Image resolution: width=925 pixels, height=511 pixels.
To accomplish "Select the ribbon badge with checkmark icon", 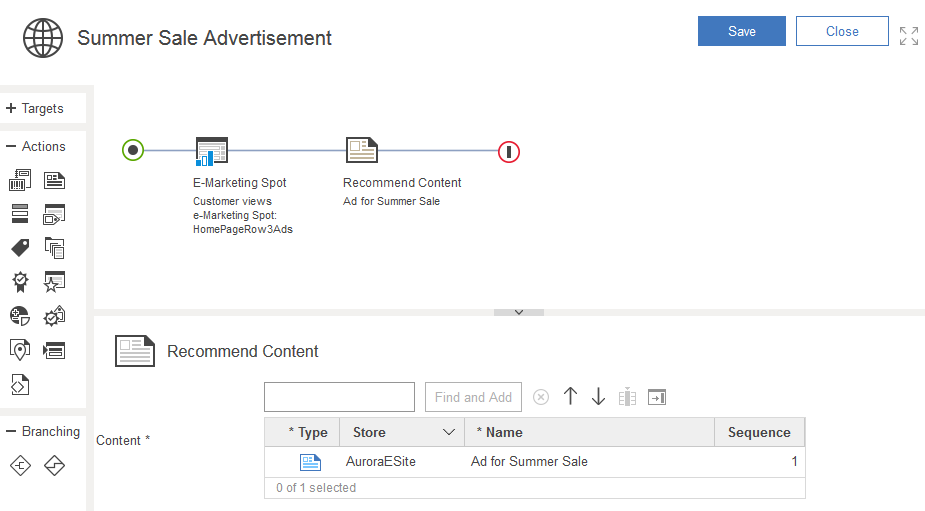I will (x=20, y=282).
